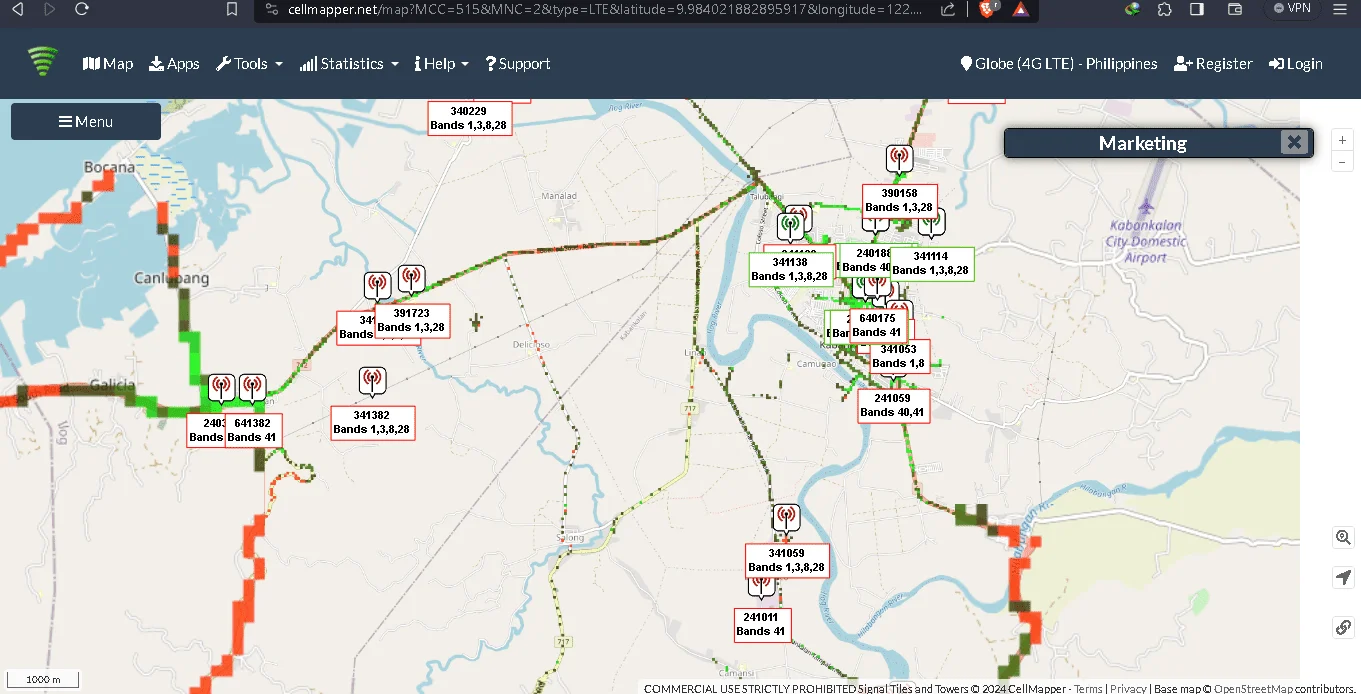
Task: Expand the Tools dropdown menu
Action: (249, 63)
